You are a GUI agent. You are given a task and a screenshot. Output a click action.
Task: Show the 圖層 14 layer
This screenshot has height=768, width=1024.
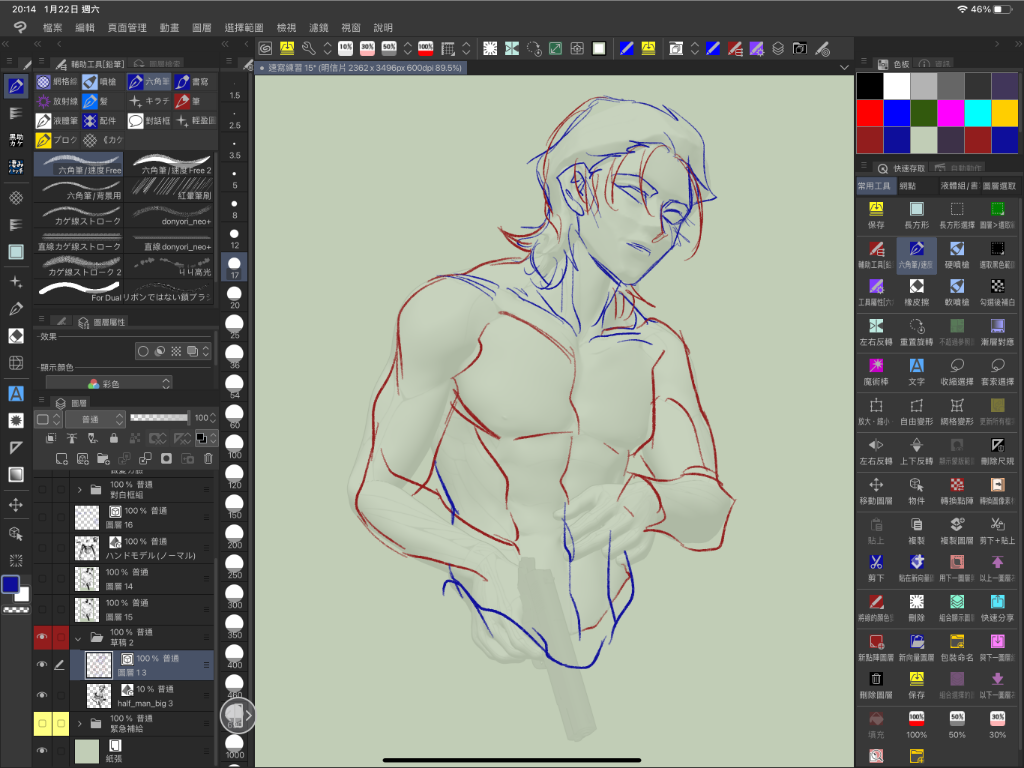coord(42,579)
